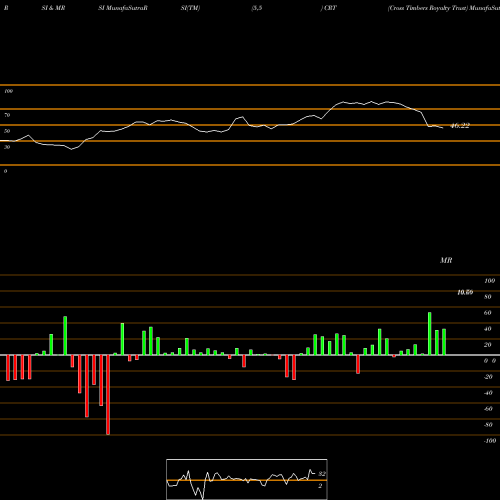Click the -20 label on MR axis
The image size is (500, 500).
click(488, 377)
